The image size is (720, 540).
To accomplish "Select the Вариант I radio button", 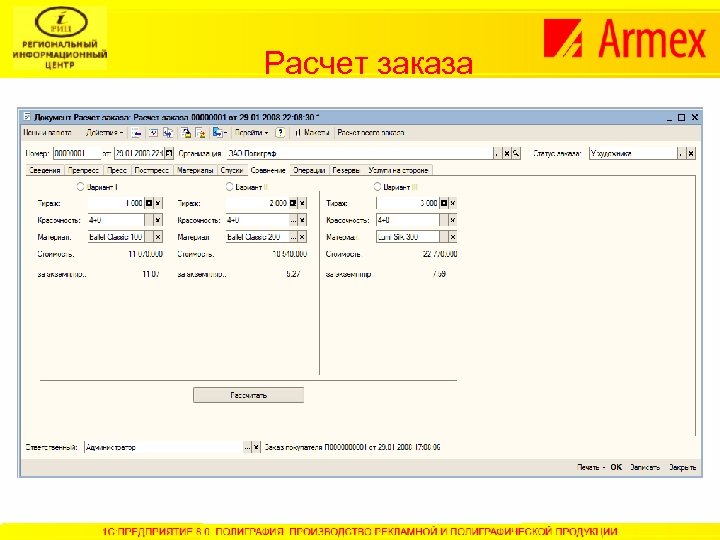I will (80, 186).
